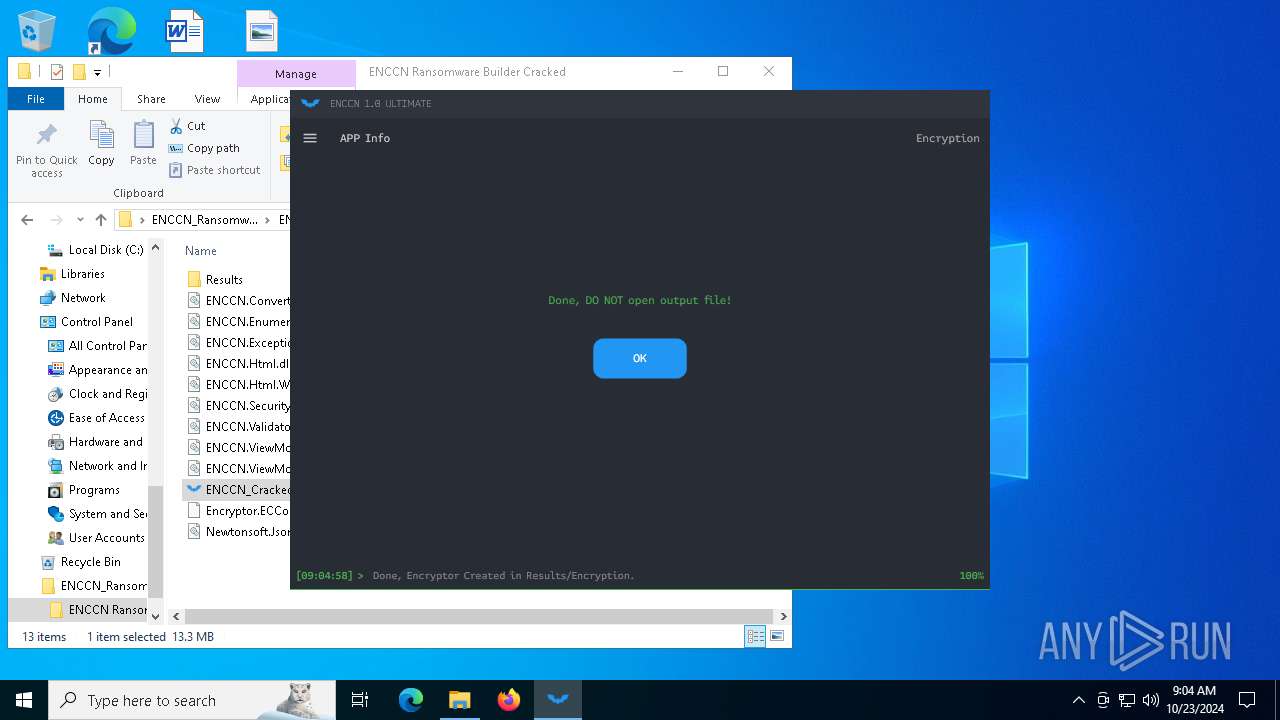Screen dimensions: 1280x720
Task: Click Properties icon in Quick Access Toolbar
Action: (x=56, y=72)
